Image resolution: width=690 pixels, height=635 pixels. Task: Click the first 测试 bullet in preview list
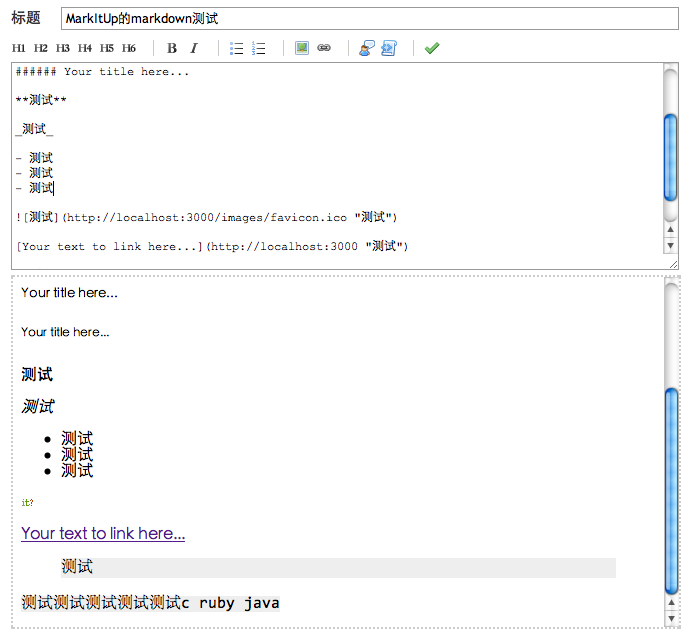[x=77, y=438]
